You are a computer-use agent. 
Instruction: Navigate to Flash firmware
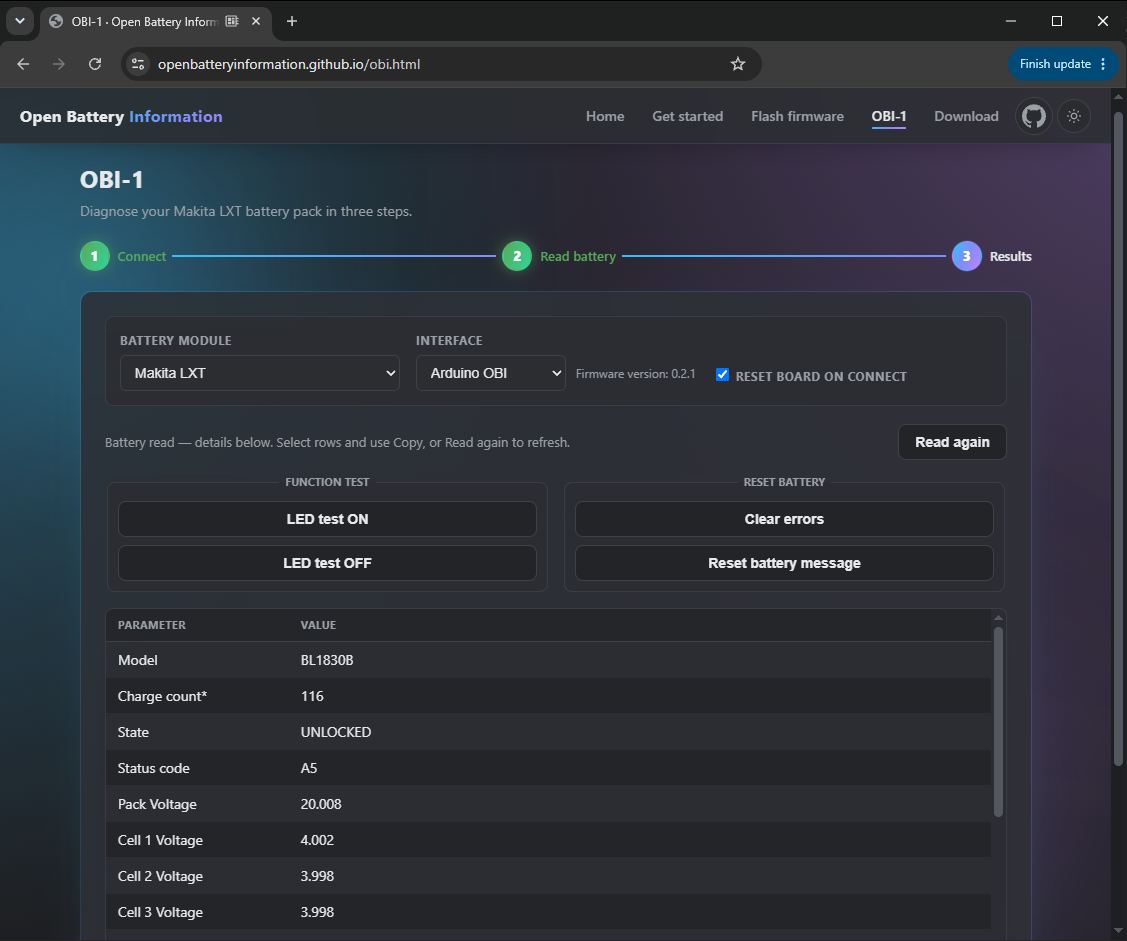tap(798, 116)
